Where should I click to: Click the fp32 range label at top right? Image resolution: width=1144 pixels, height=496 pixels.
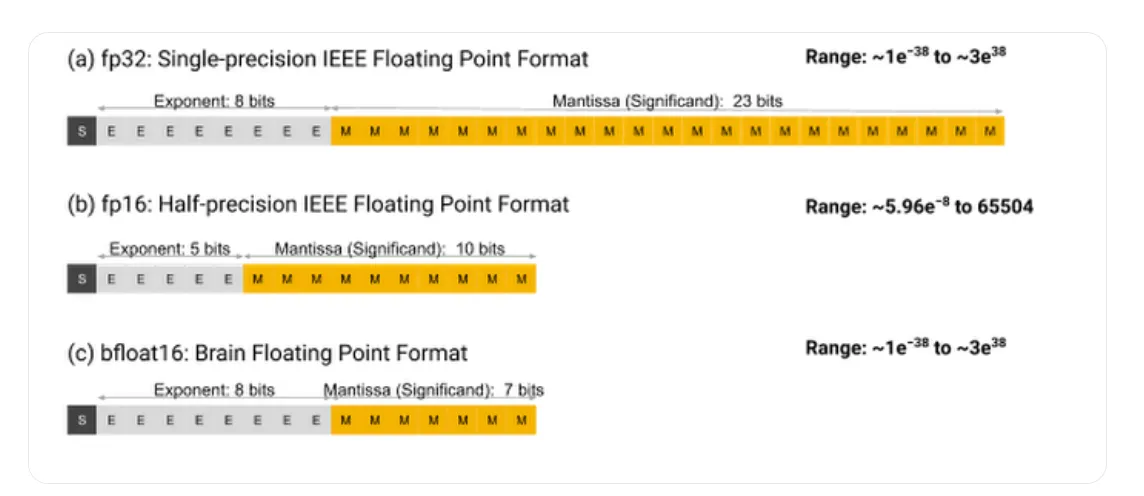[x=905, y=56]
